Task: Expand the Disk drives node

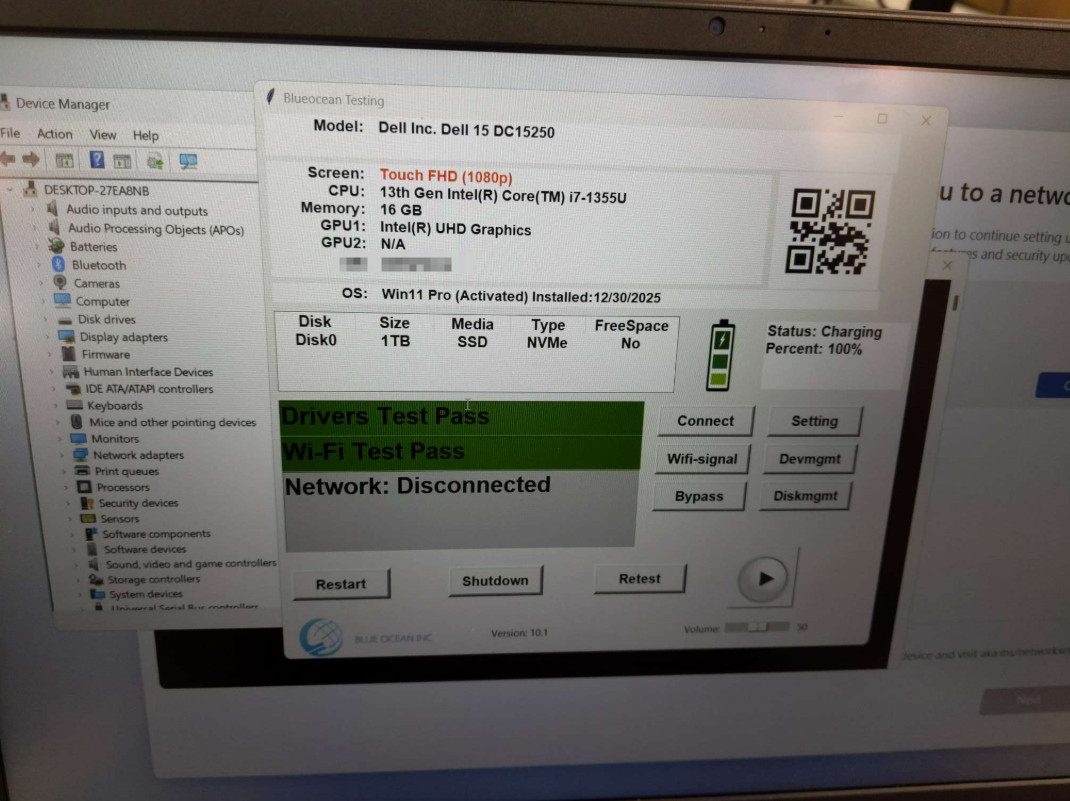Action: [46, 319]
